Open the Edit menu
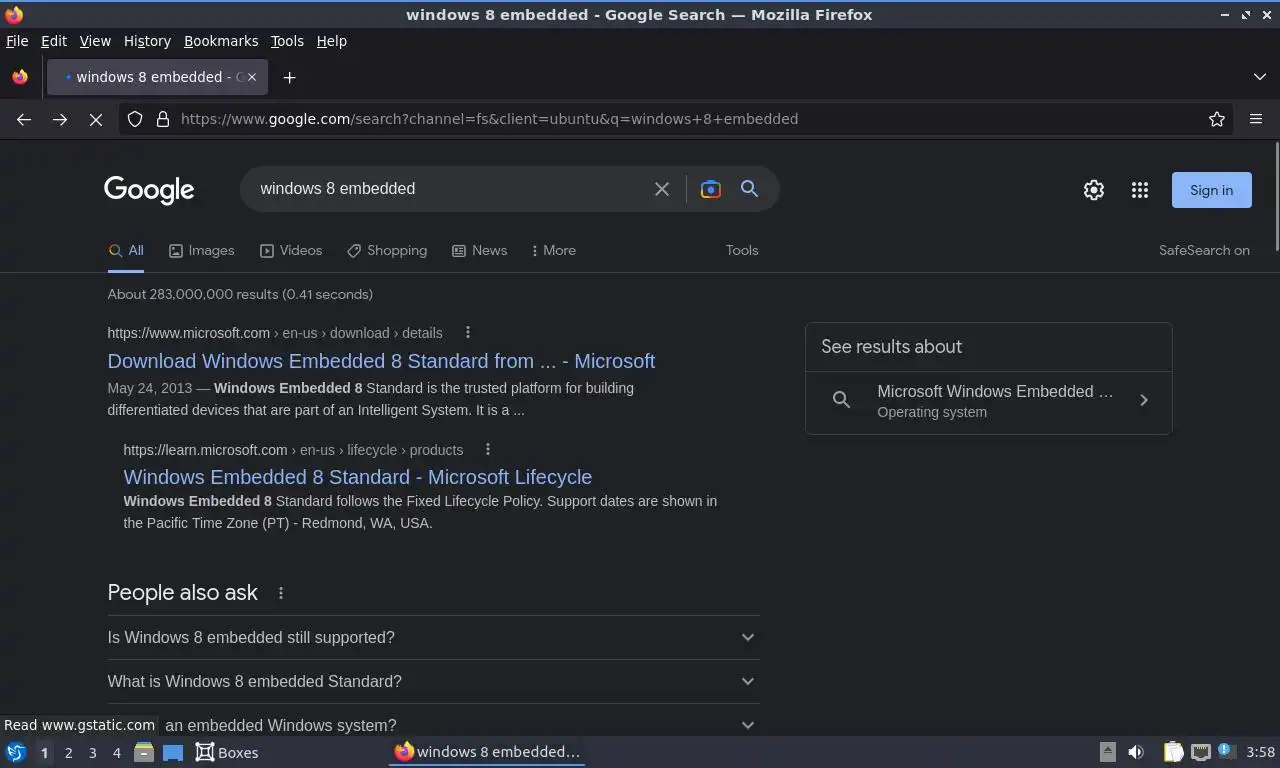Image resolution: width=1280 pixels, height=768 pixels. click(54, 41)
